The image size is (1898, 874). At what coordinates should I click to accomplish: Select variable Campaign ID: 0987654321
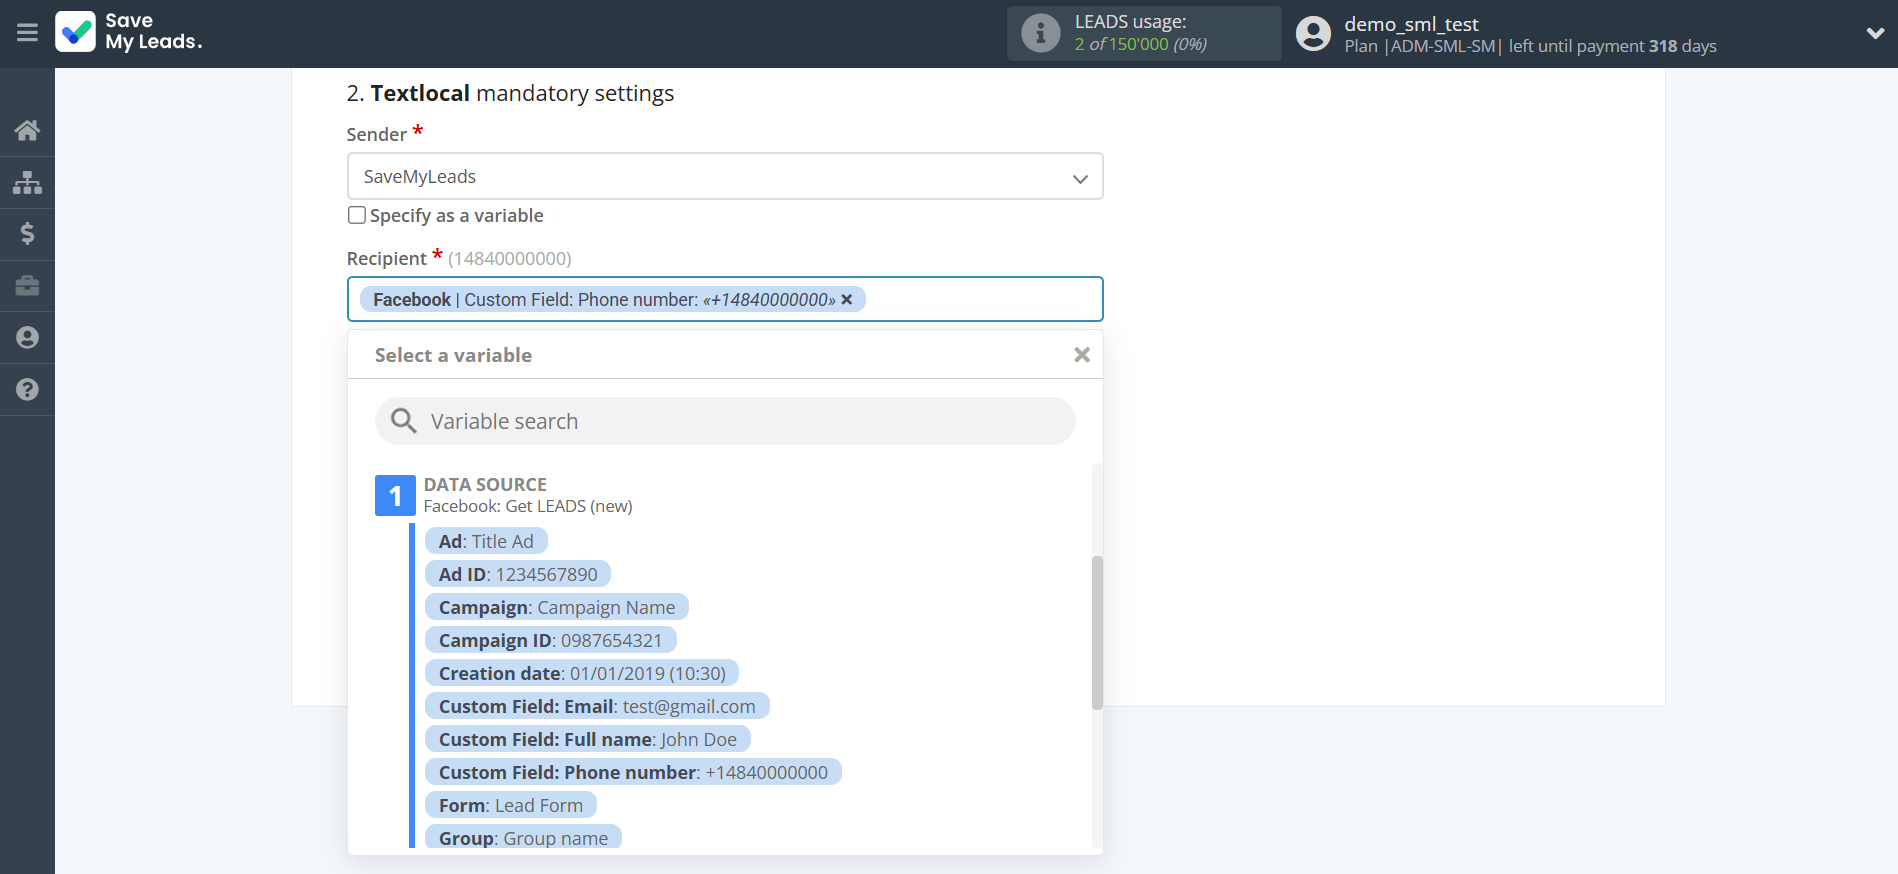551,640
